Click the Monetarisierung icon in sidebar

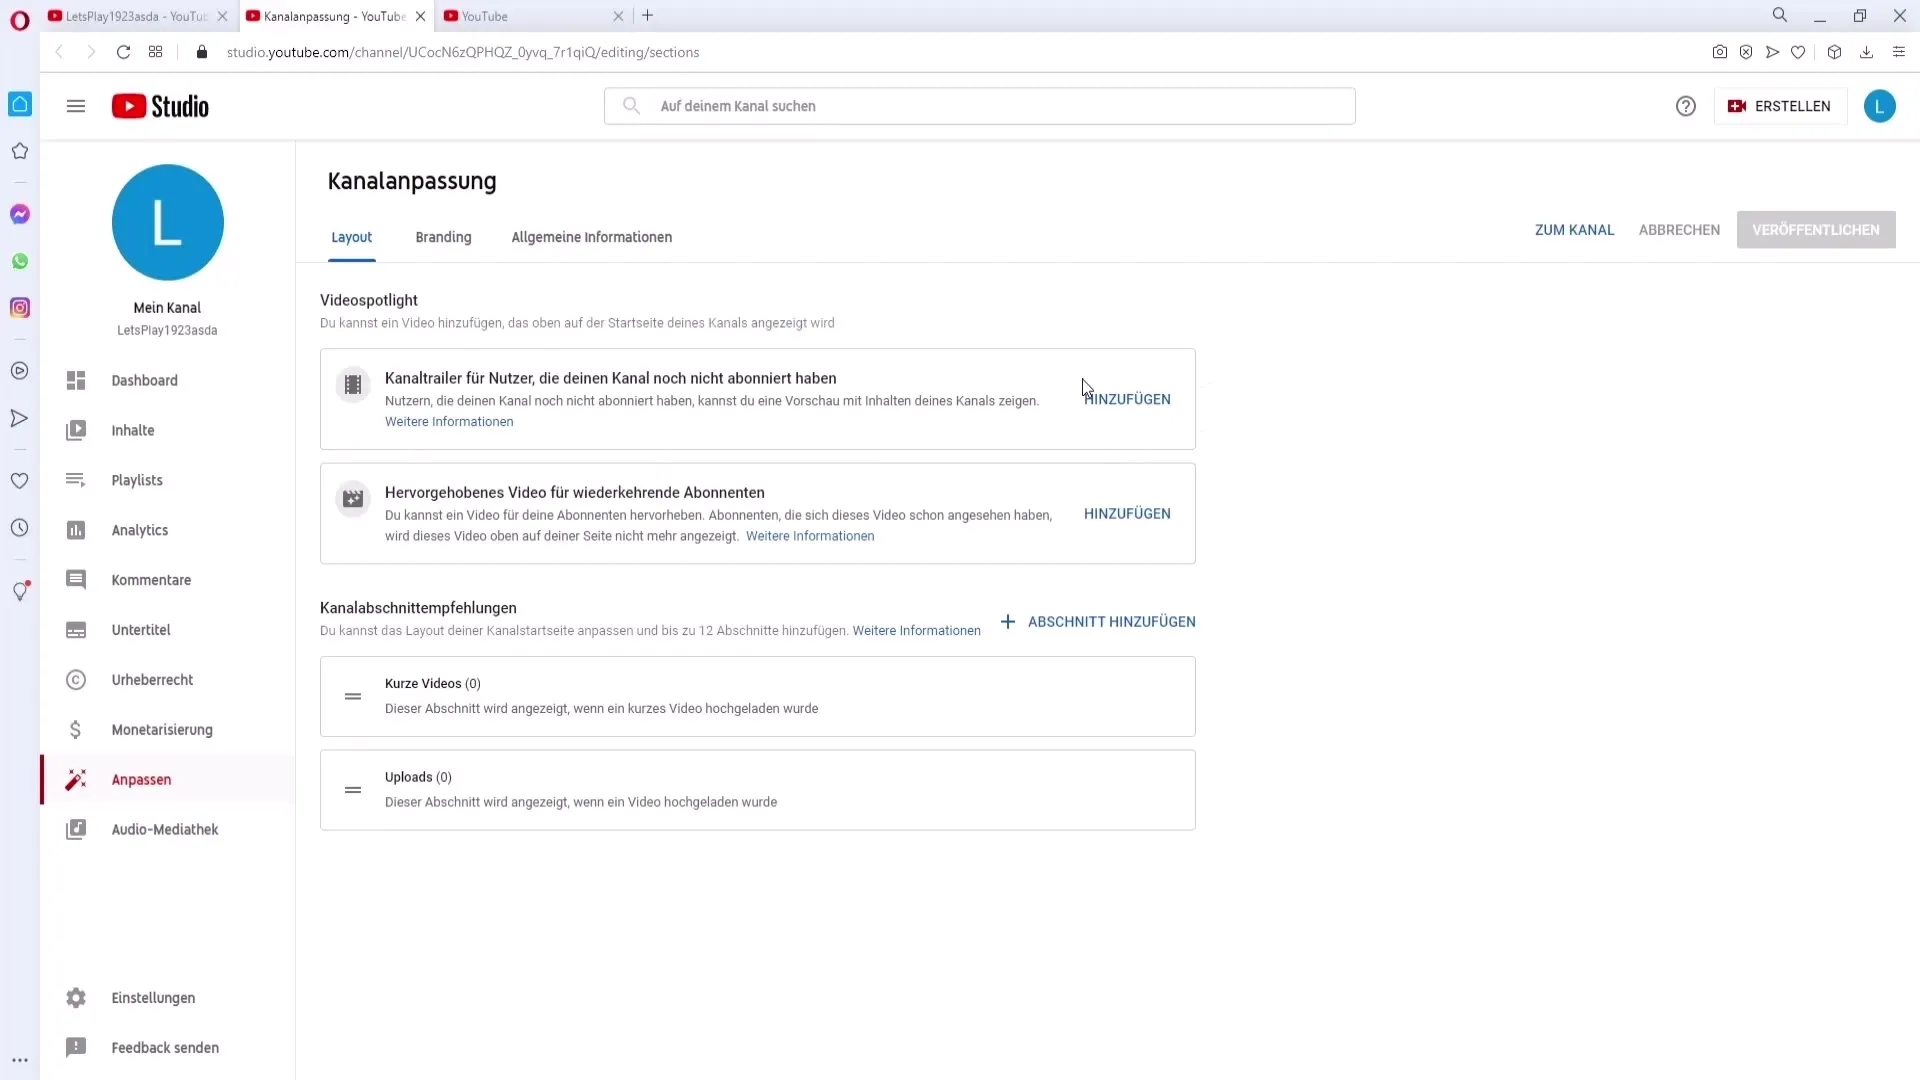click(75, 729)
